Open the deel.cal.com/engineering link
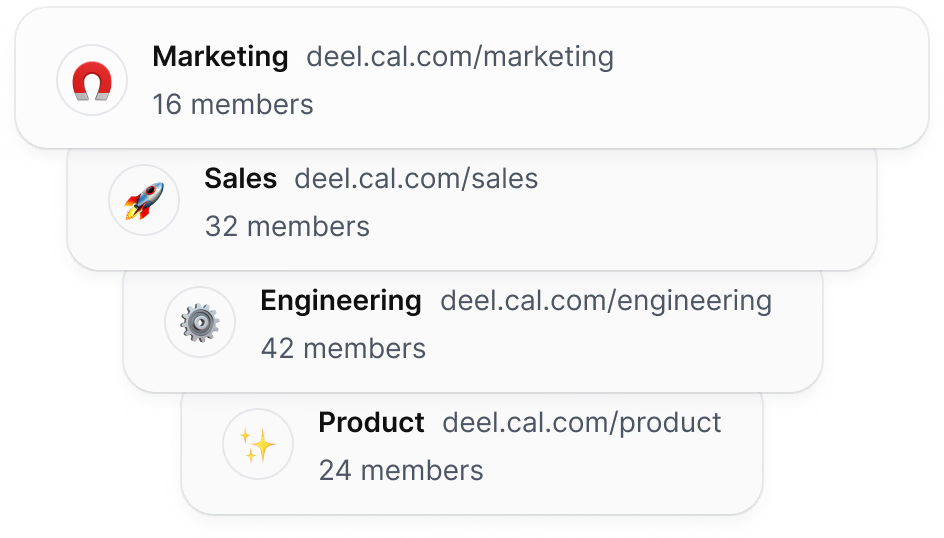 tap(606, 301)
